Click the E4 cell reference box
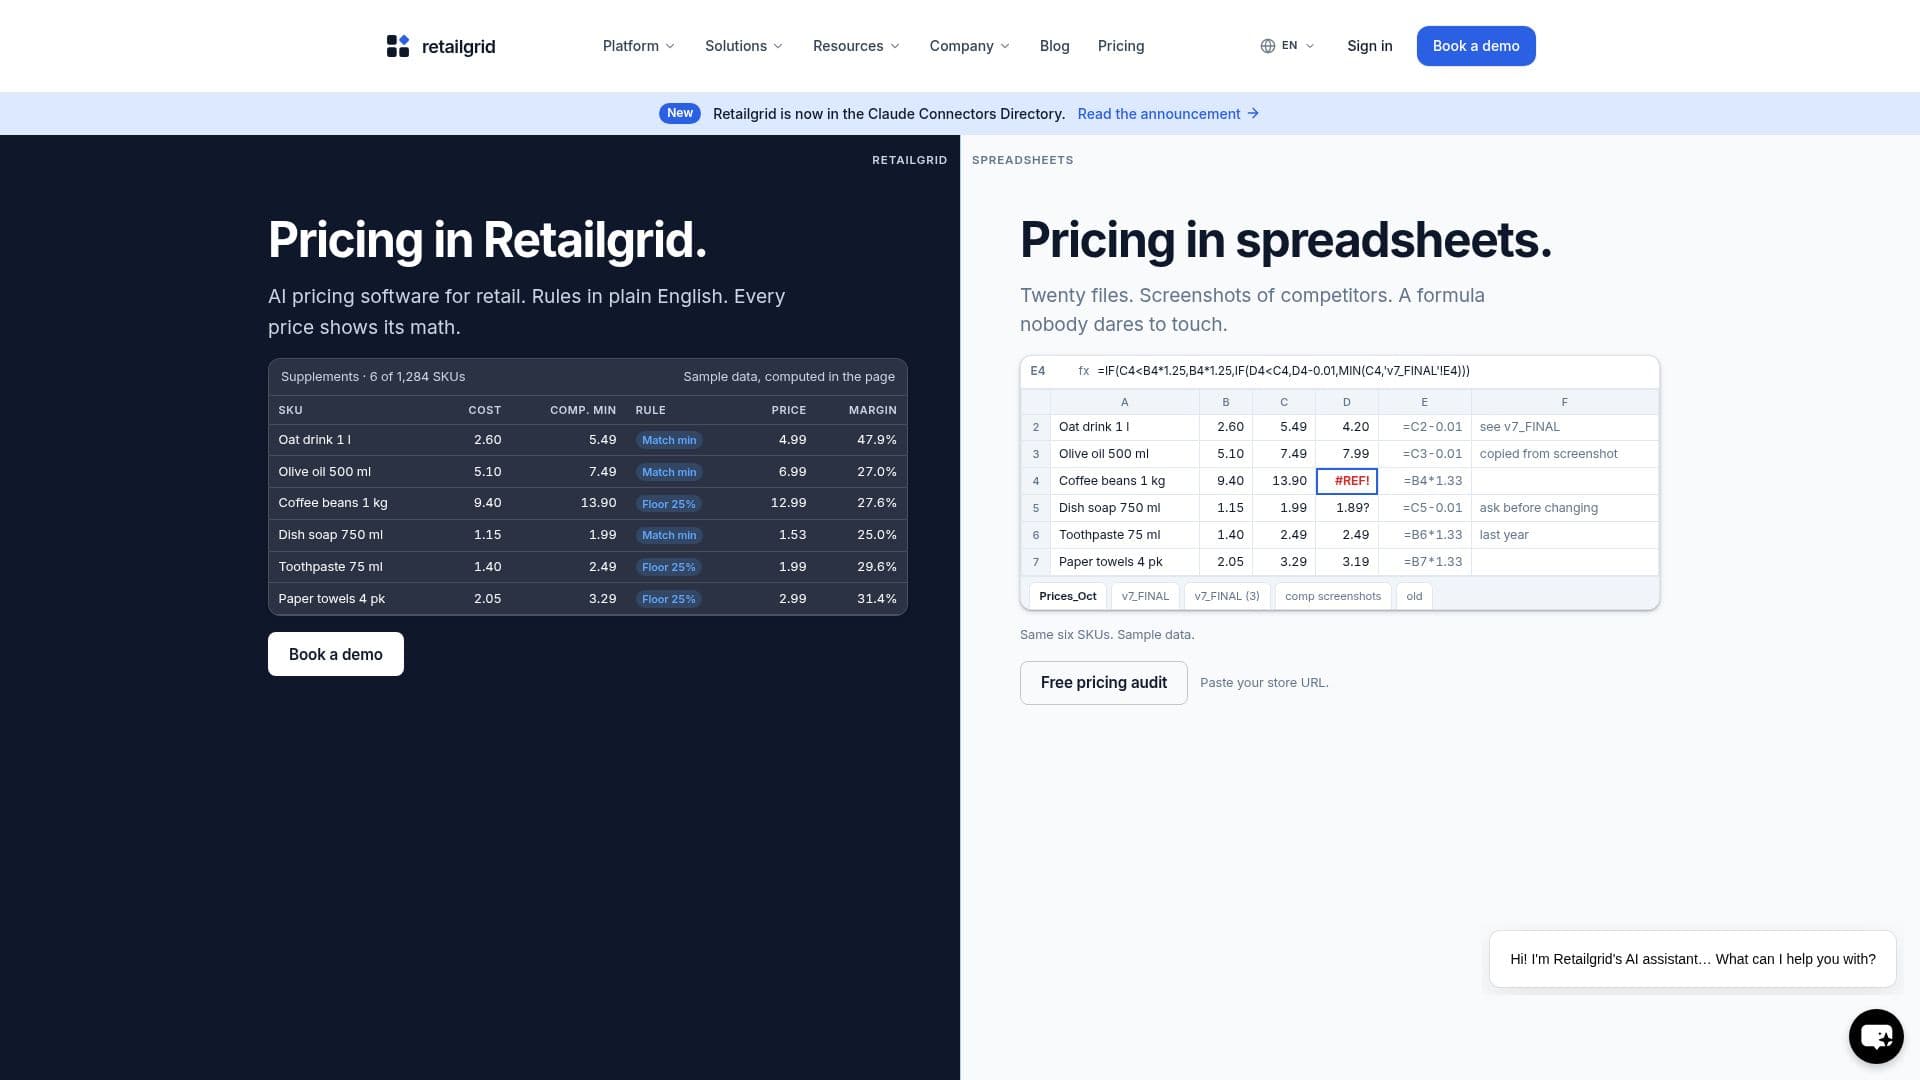The image size is (1920, 1080). (1038, 371)
